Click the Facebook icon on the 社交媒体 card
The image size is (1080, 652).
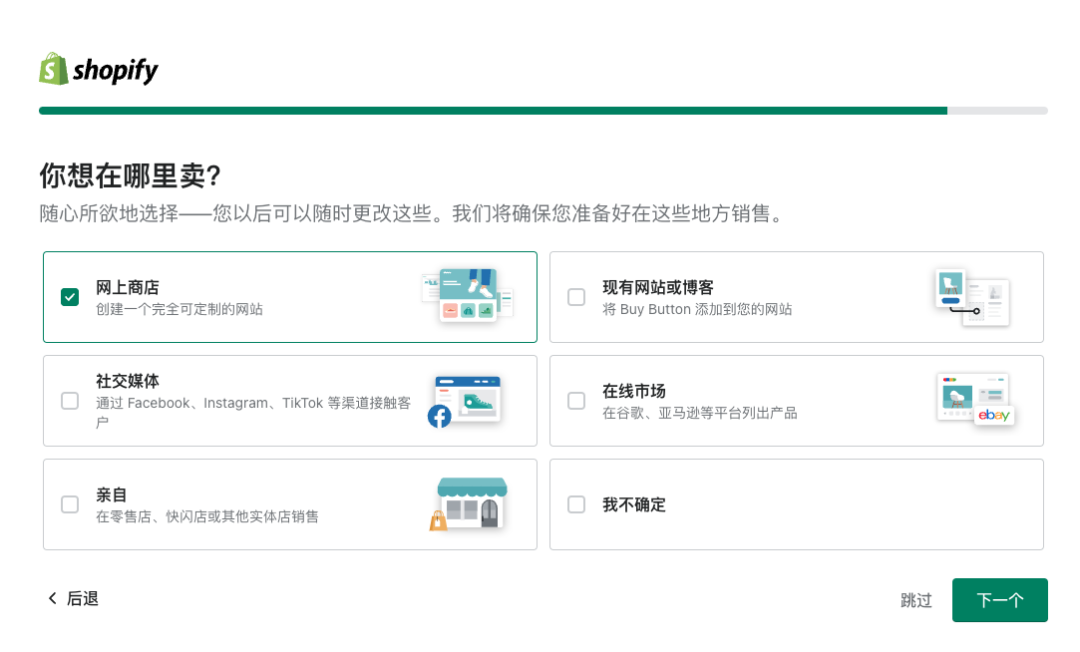(440, 413)
